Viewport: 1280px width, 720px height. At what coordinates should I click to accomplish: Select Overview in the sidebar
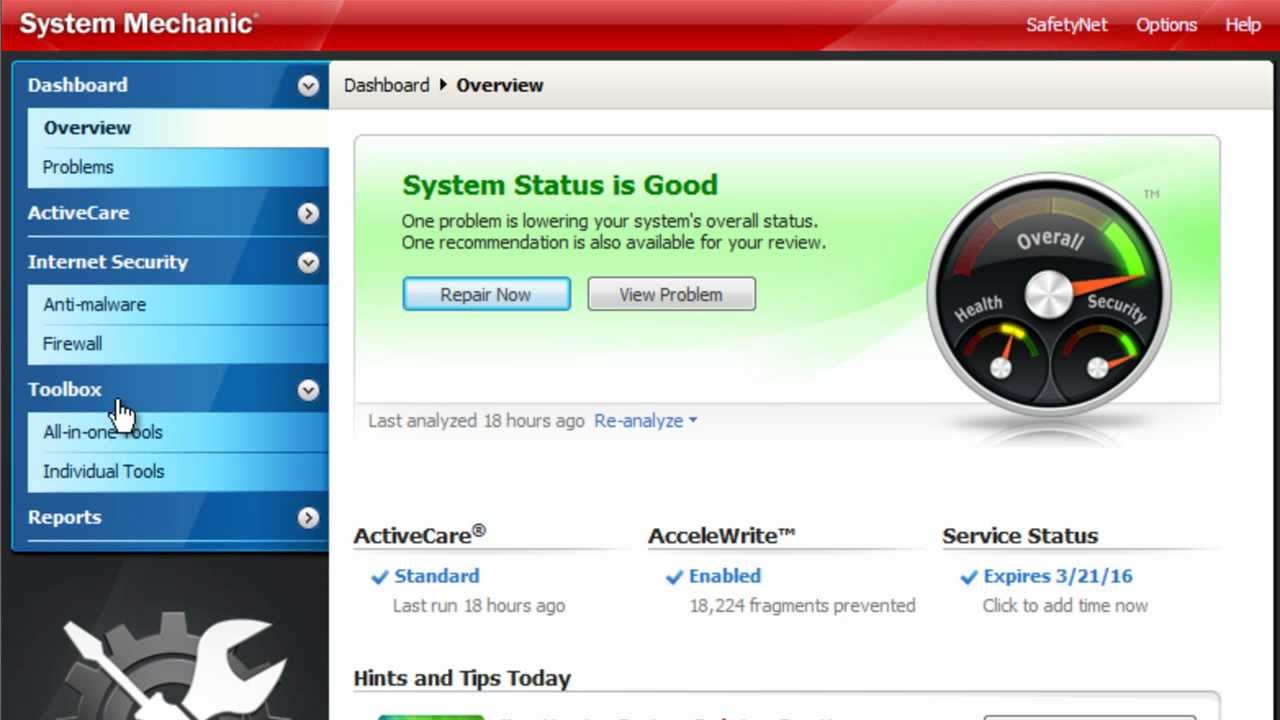178,128
